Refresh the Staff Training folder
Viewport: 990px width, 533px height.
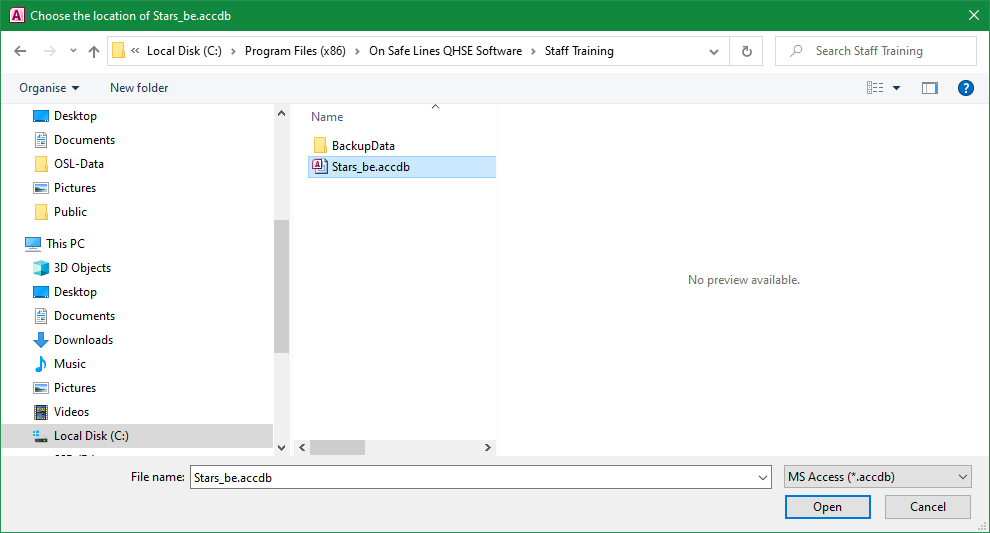[746, 51]
